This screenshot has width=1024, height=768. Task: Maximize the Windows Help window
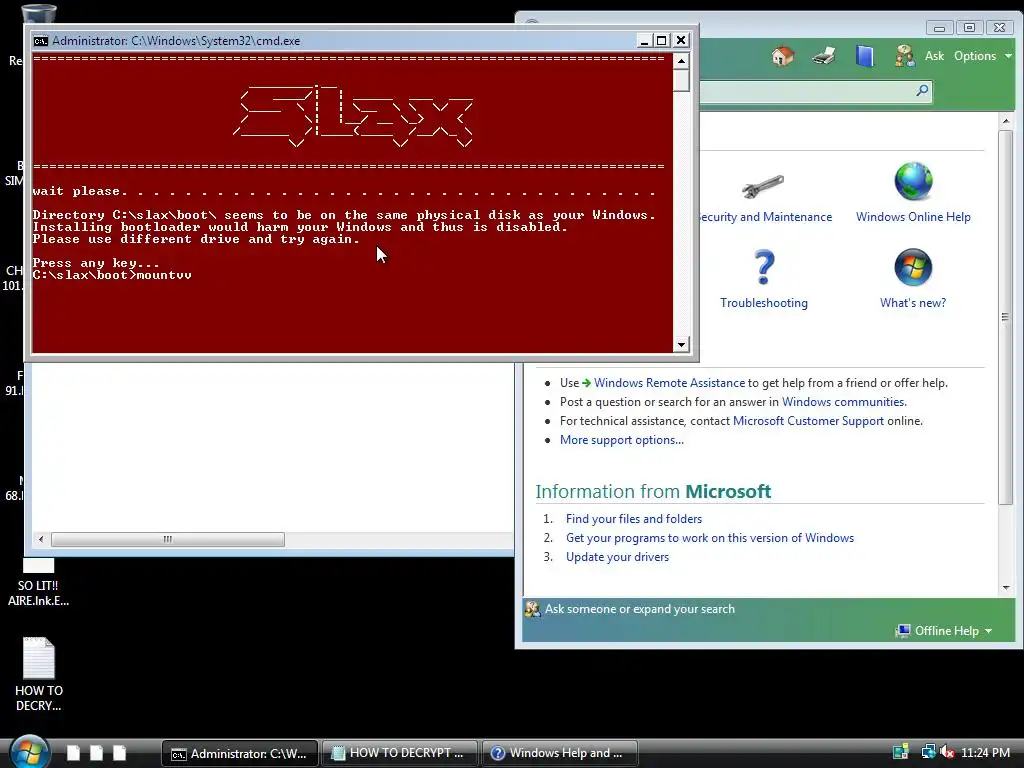(x=969, y=28)
